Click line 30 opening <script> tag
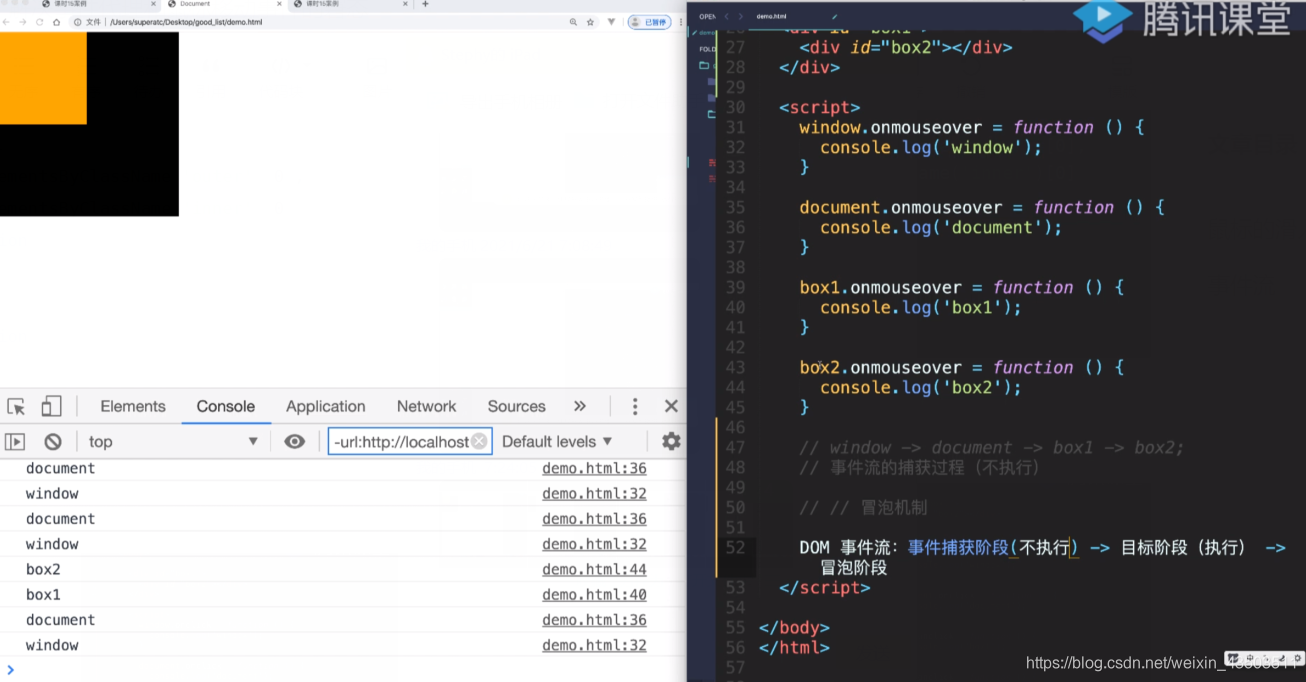 [820, 107]
